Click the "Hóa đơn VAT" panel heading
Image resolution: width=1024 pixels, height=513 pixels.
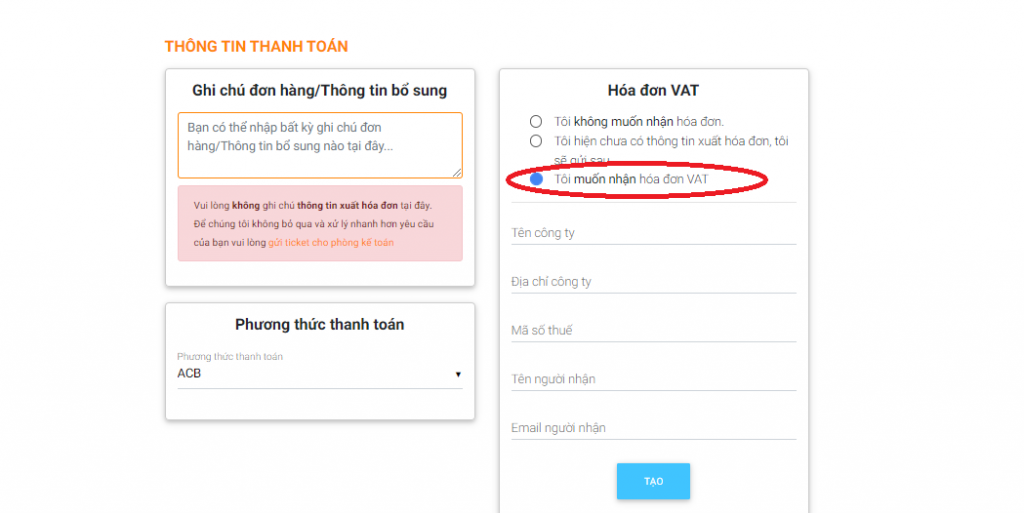click(x=653, y=90)
